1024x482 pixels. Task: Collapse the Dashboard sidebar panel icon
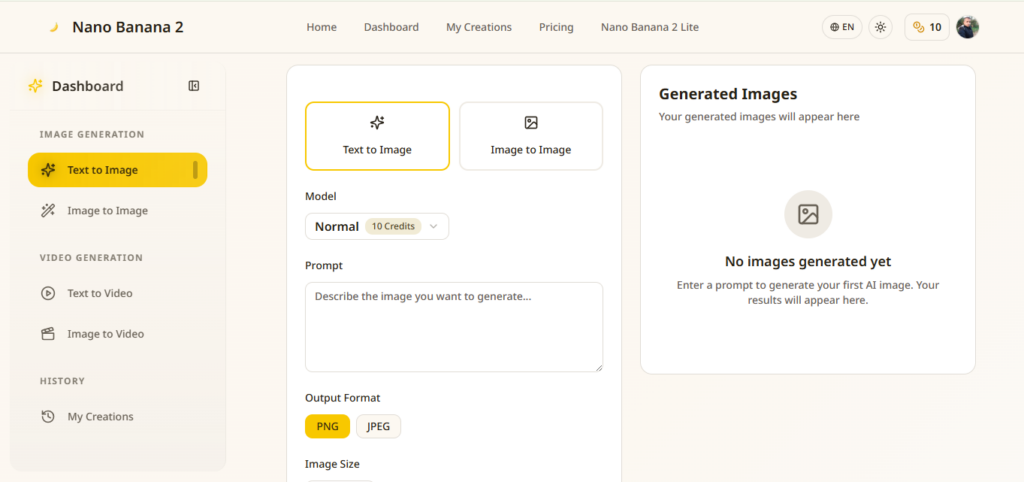[193, 86]
